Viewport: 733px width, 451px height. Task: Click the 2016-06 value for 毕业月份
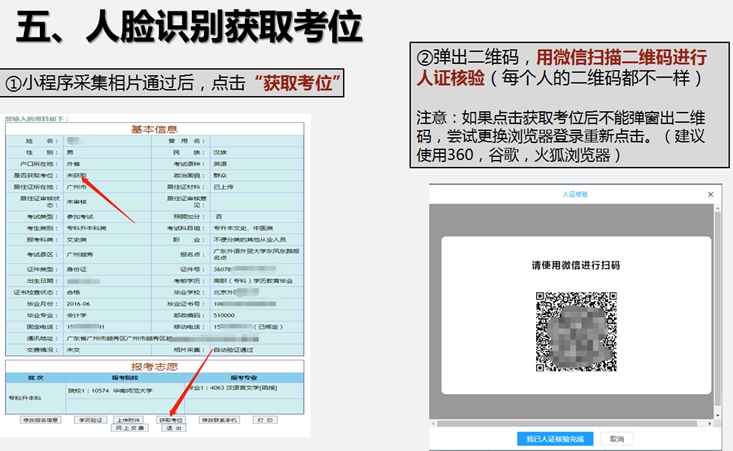click(x=78, y=304)
